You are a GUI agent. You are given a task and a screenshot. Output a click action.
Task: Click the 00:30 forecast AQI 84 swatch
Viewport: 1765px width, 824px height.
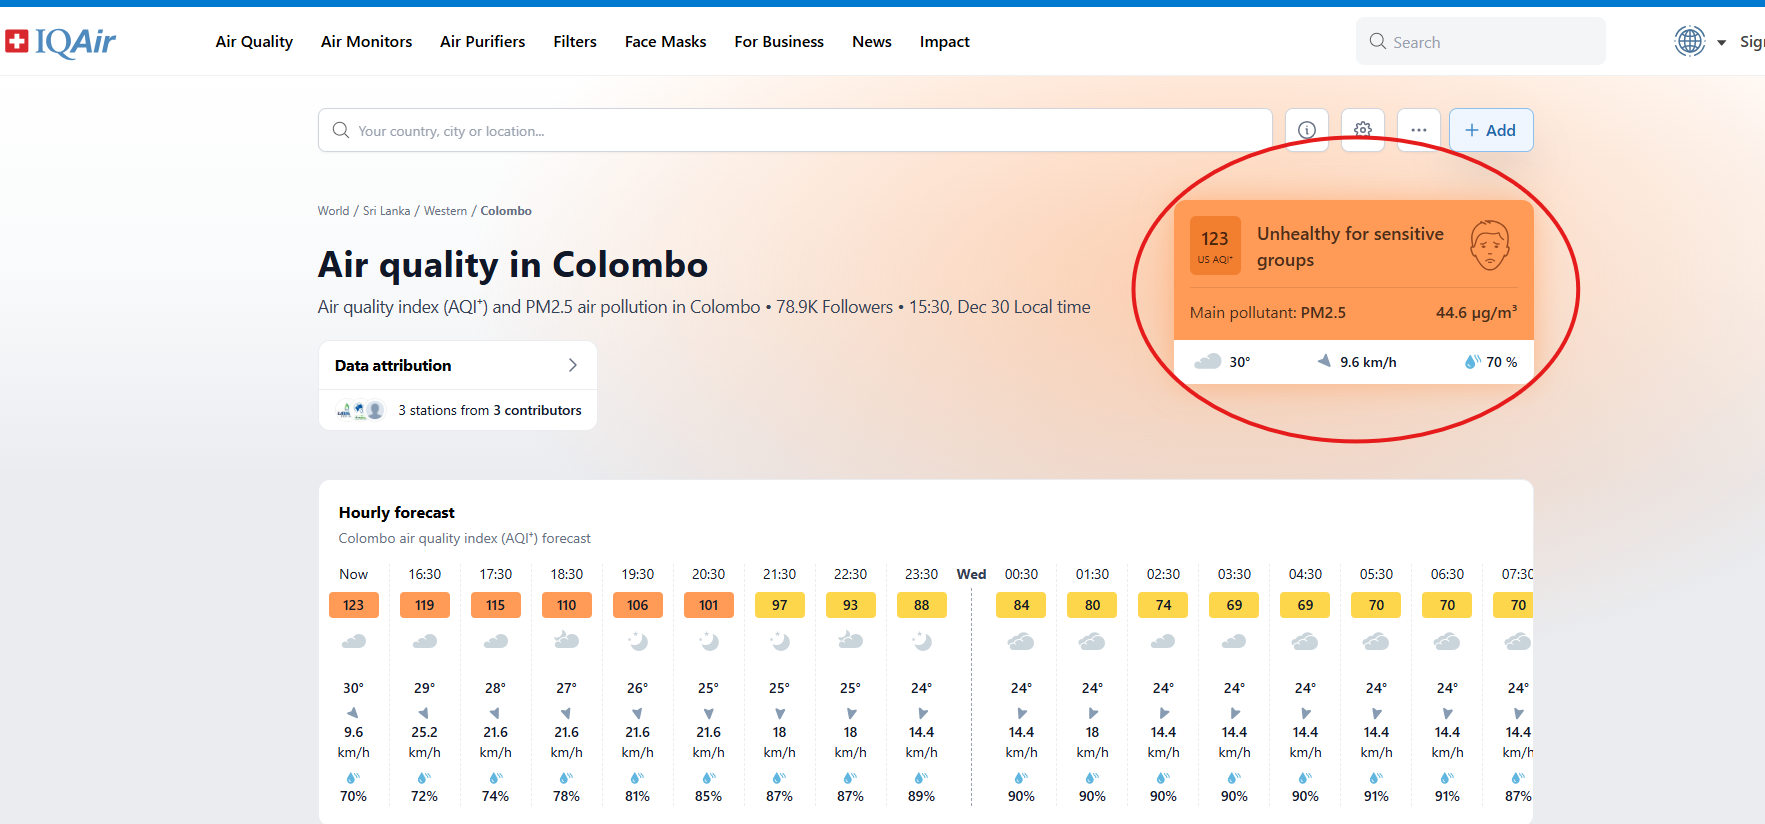(x=1021, y=605)
